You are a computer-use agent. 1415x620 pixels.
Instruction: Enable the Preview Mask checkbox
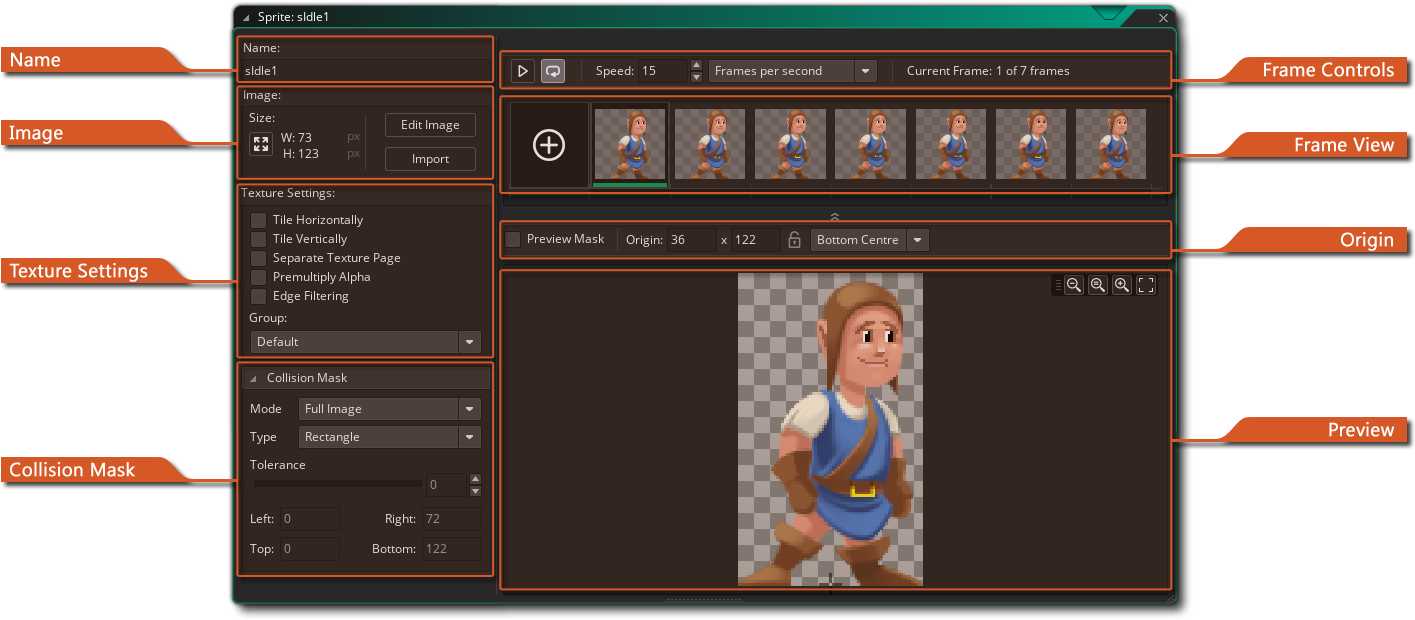pos(514,239)
